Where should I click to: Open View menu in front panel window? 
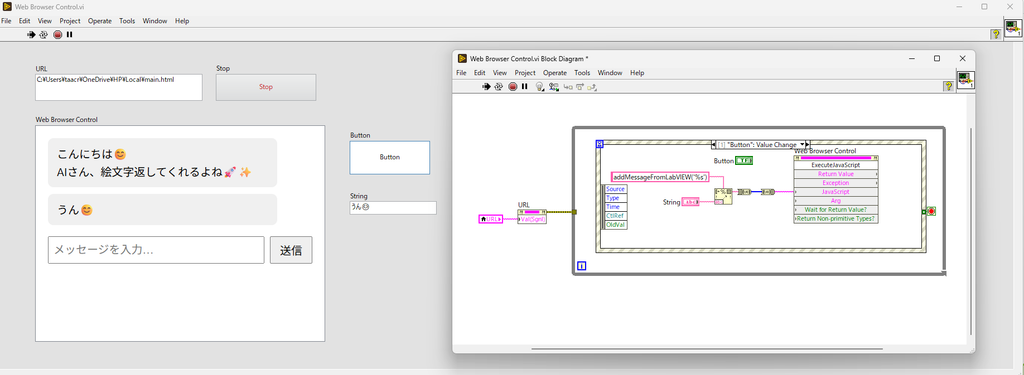coord(45,21)
